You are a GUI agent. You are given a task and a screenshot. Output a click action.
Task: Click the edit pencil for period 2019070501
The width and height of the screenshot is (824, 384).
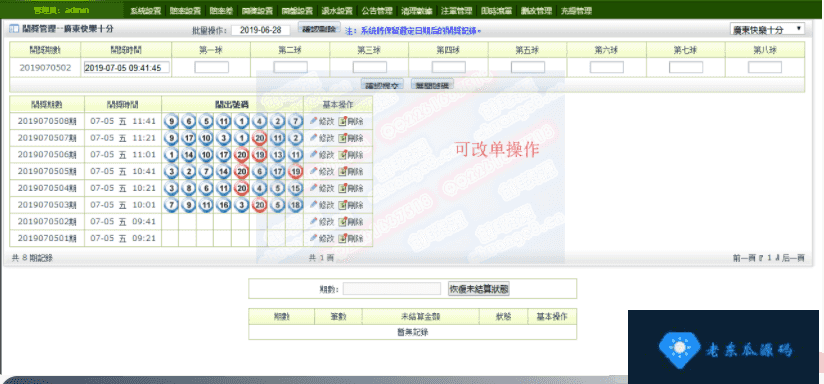[x=314, y=238]
